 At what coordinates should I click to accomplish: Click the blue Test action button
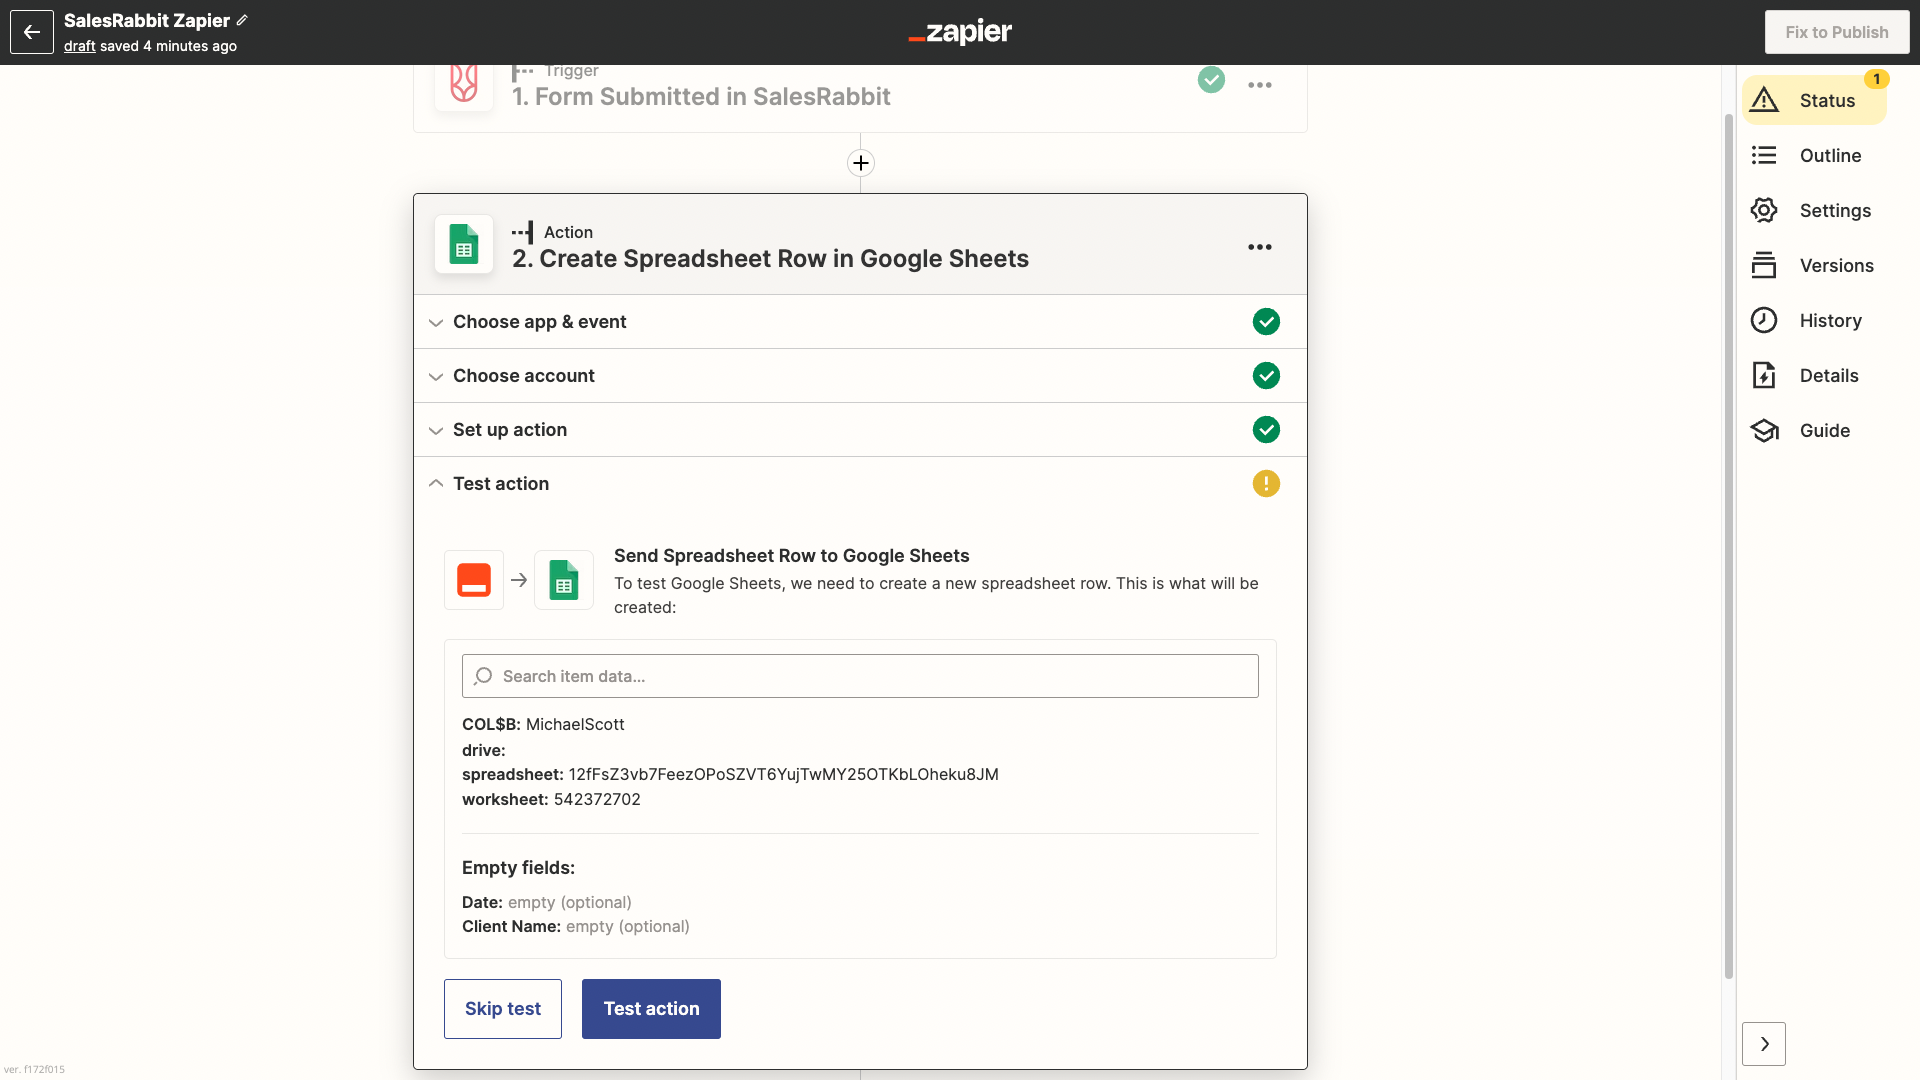651,1009
